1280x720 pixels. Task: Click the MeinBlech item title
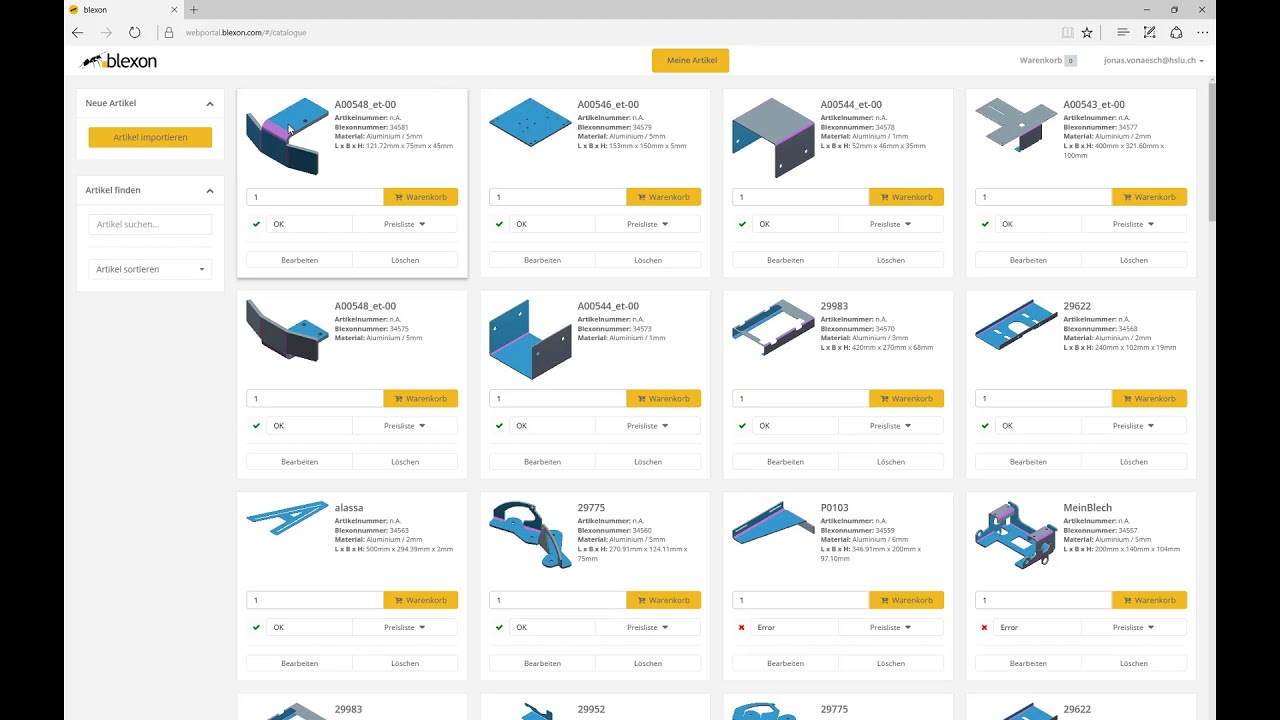[1087, 508]
